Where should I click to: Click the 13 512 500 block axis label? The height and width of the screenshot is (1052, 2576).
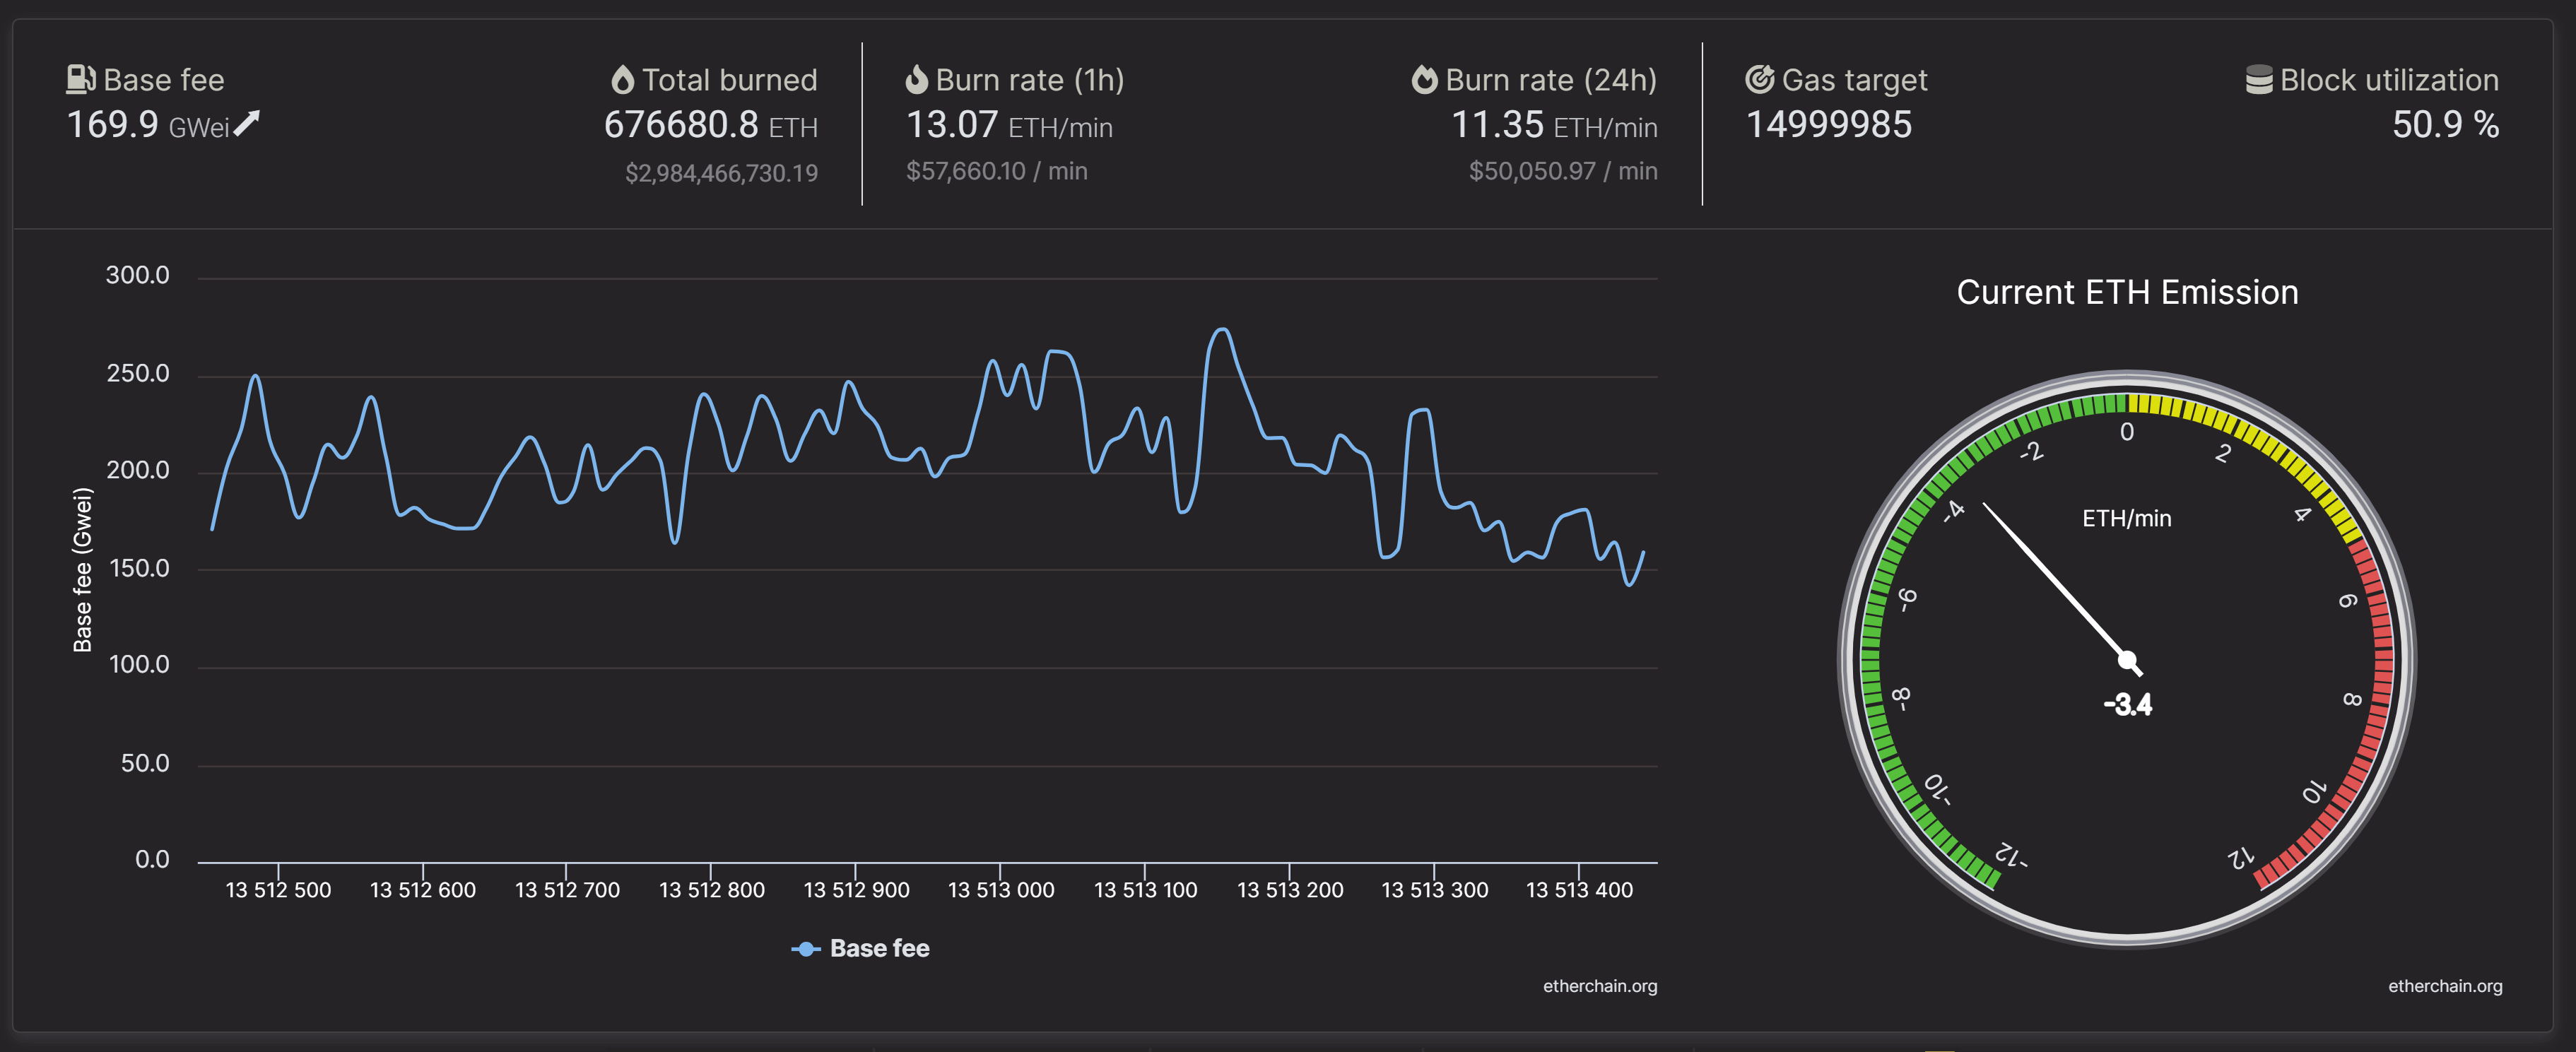pos(278,890)
